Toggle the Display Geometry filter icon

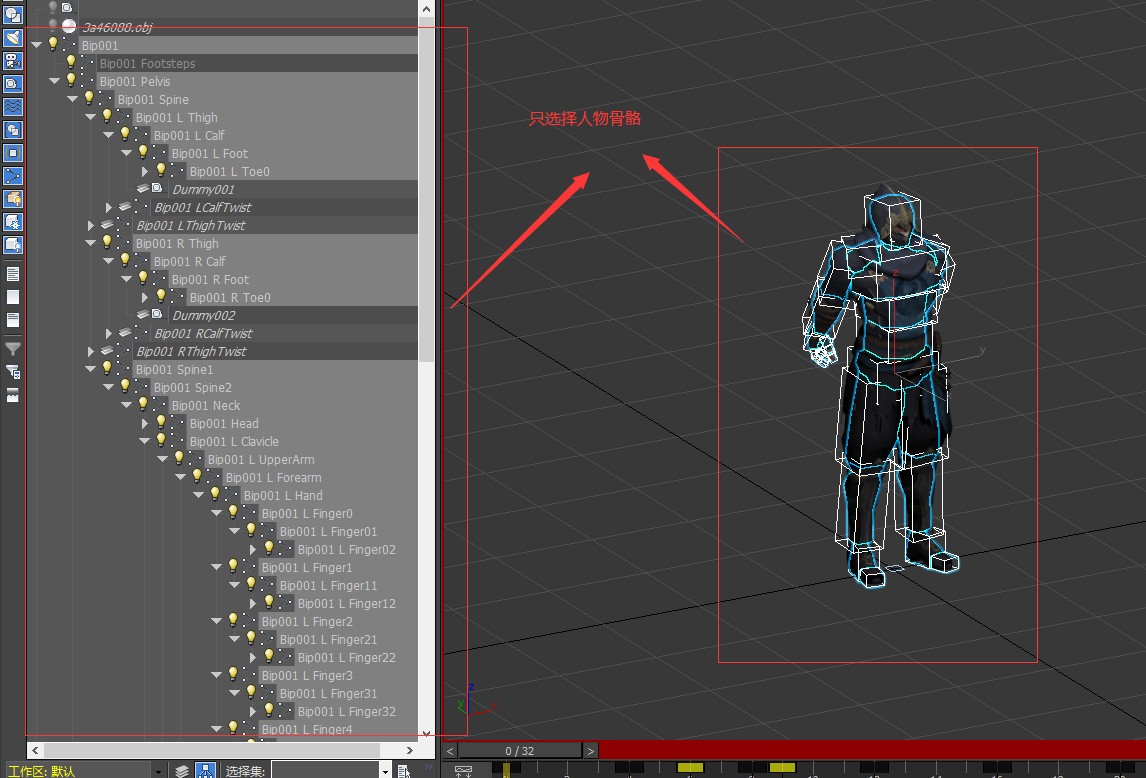(12, 14)
